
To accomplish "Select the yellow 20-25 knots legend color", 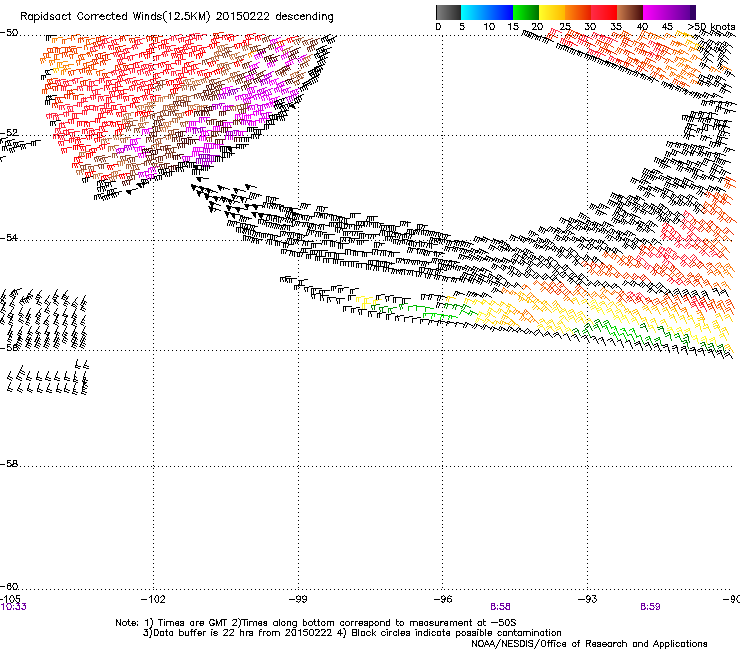I will tap(552, 12).
